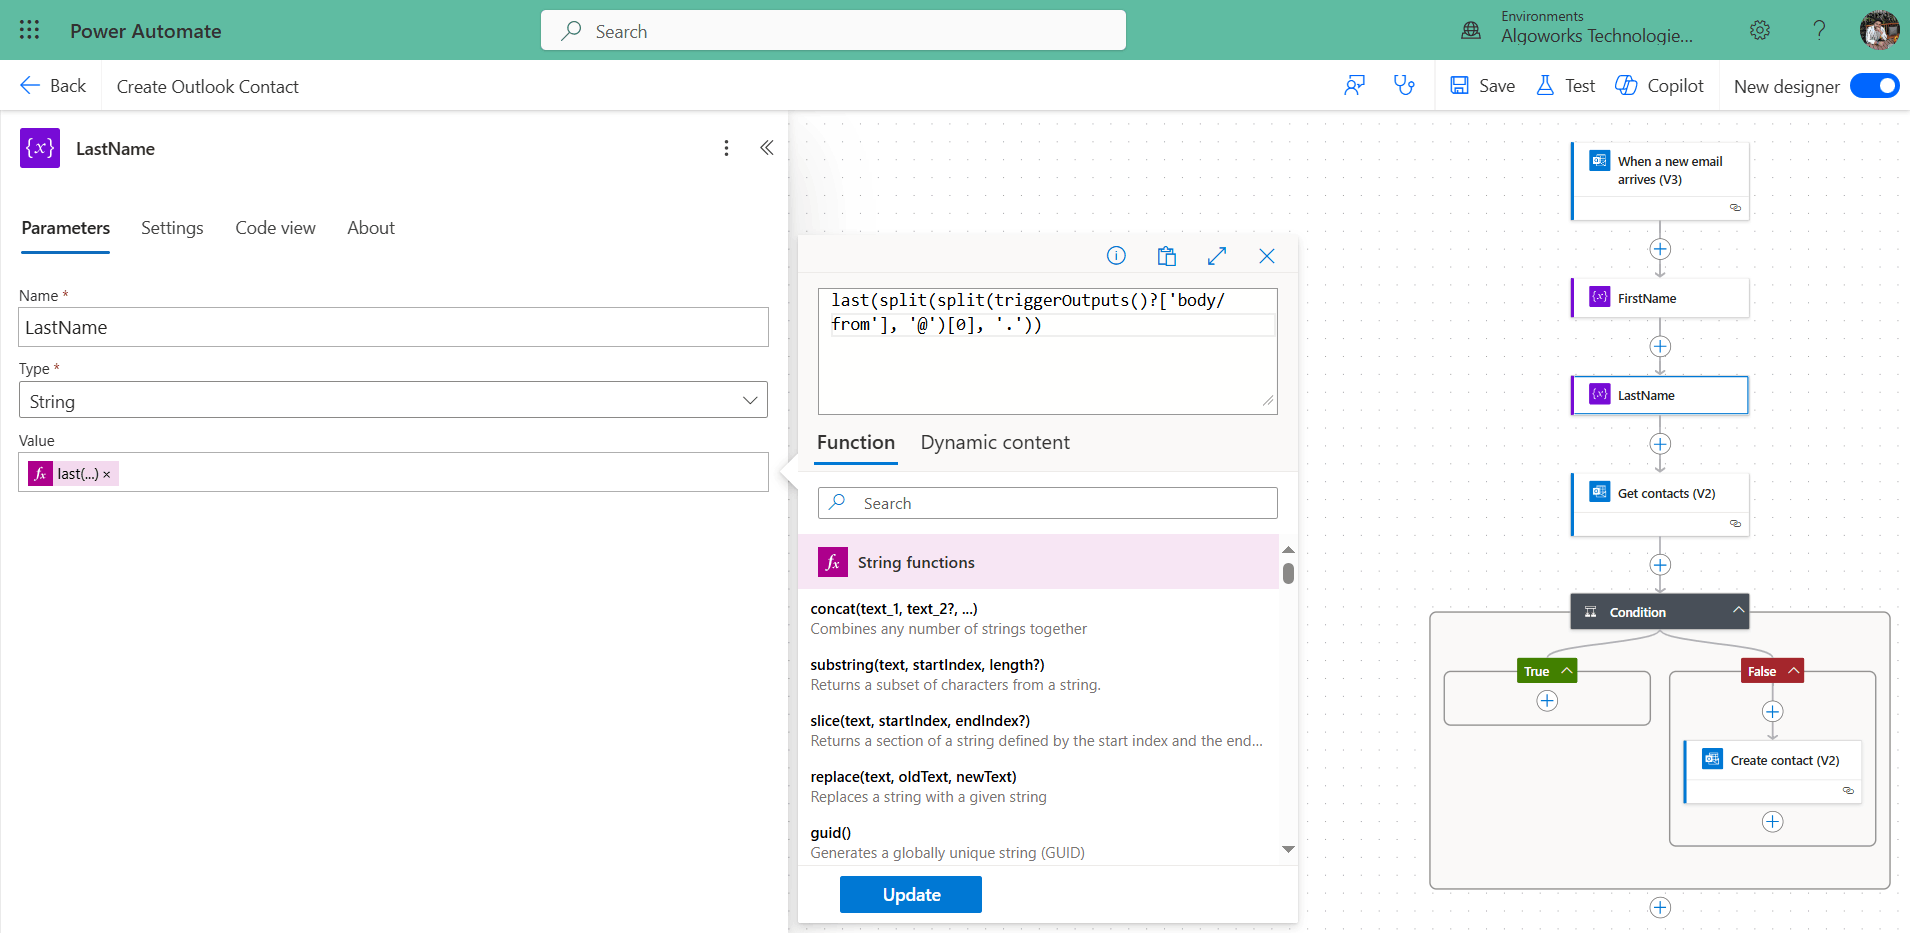Click the Value expression field

[x=393, y=472]
